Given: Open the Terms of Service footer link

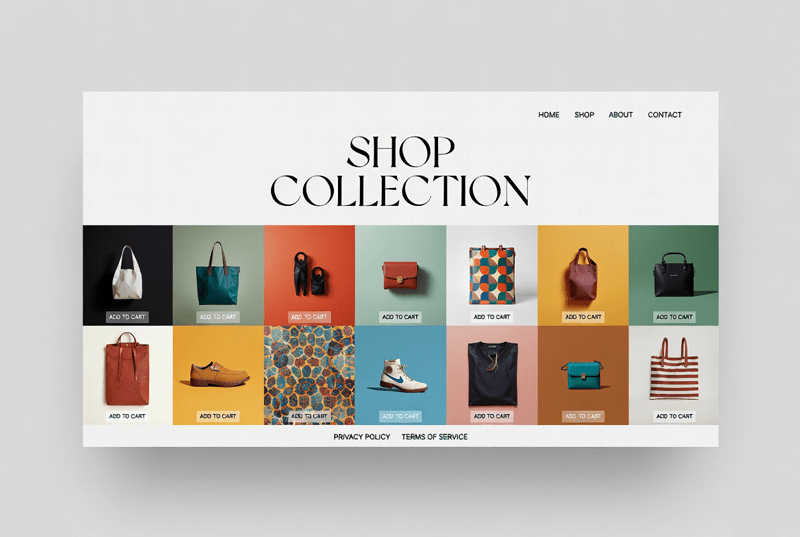Looking at the screenshot, I should tap(434, 437).
